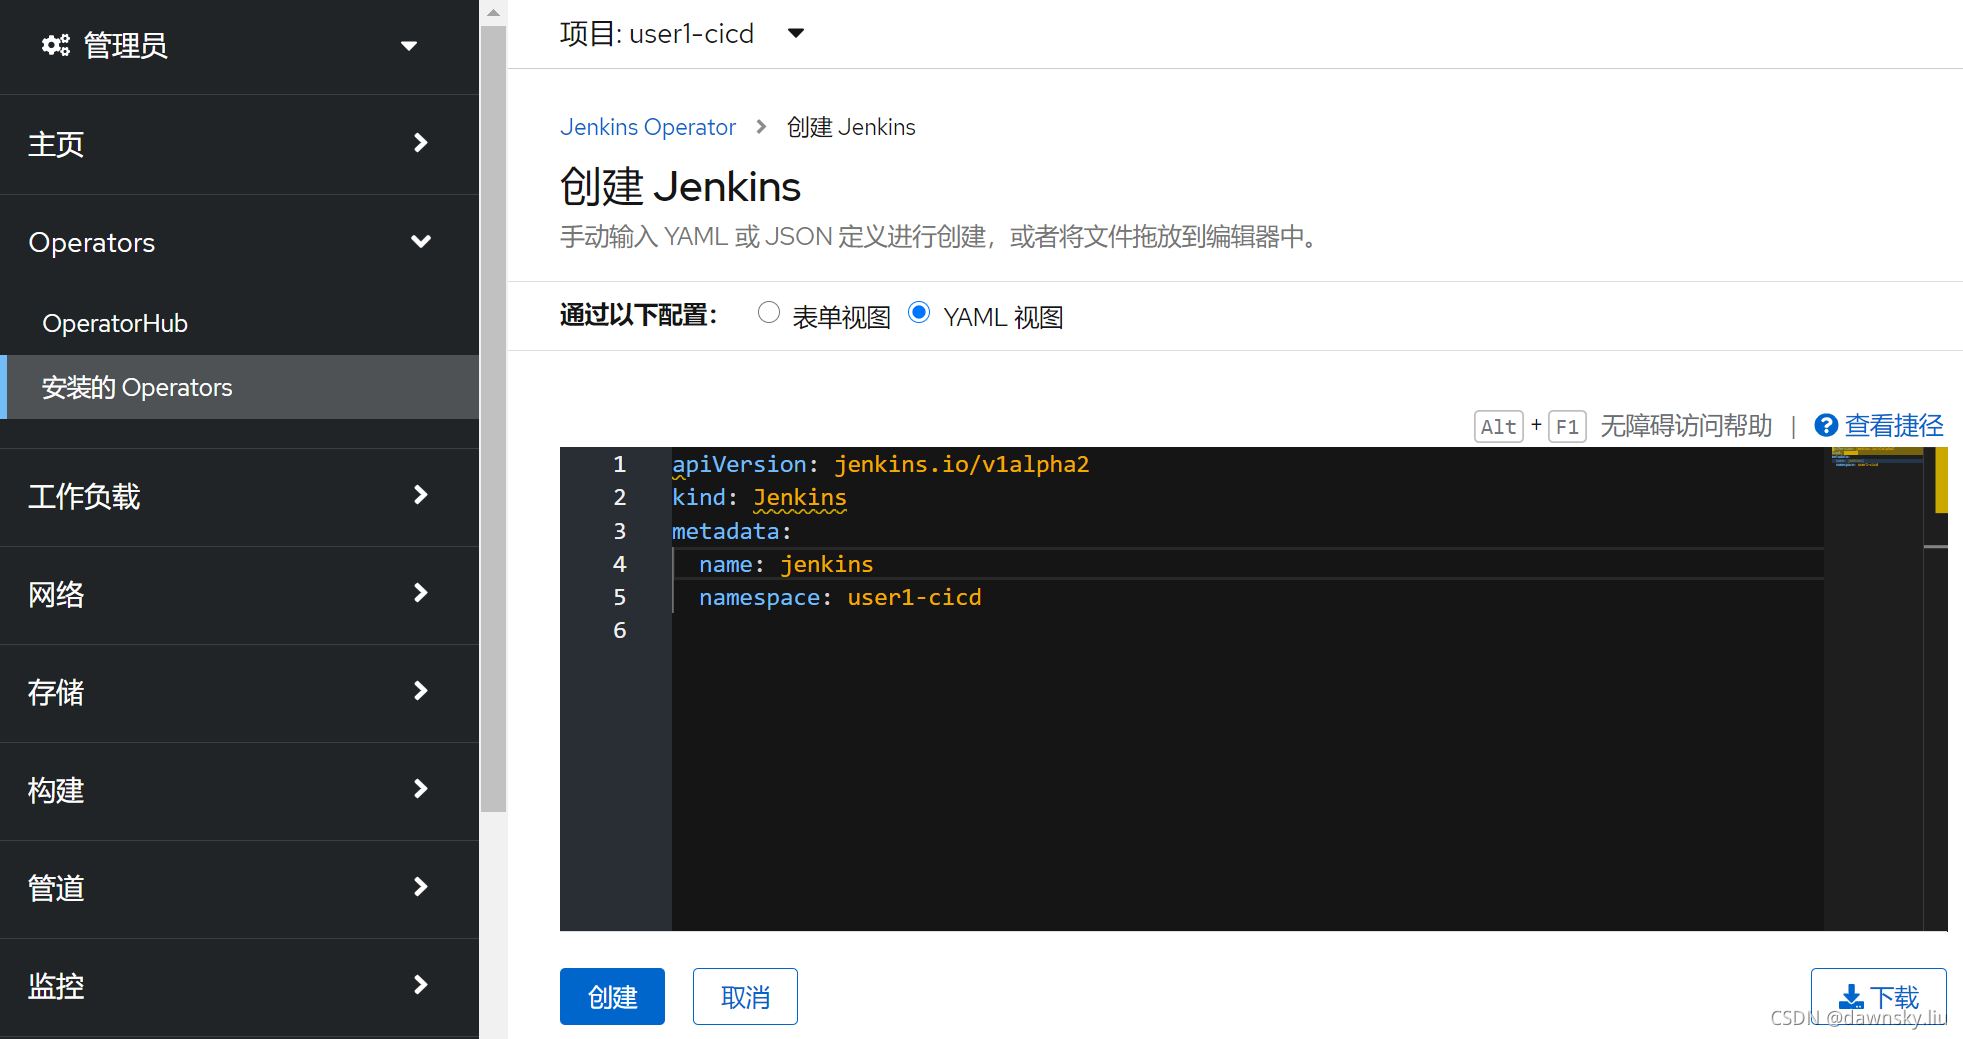
Task: Select 安装的 Operators menu item
Action: coord(239,387)
